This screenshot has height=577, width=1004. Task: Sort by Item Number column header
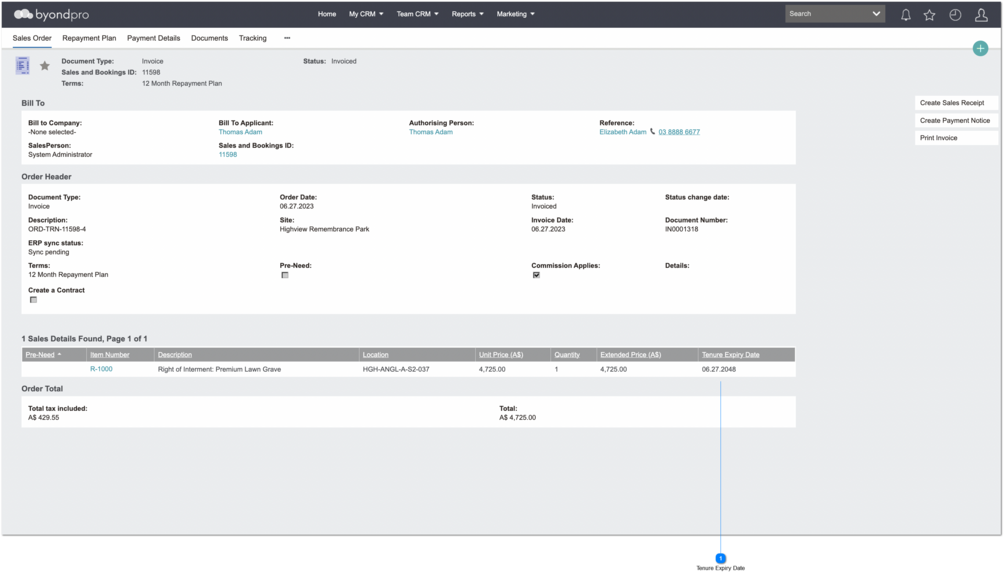point(109,355)
